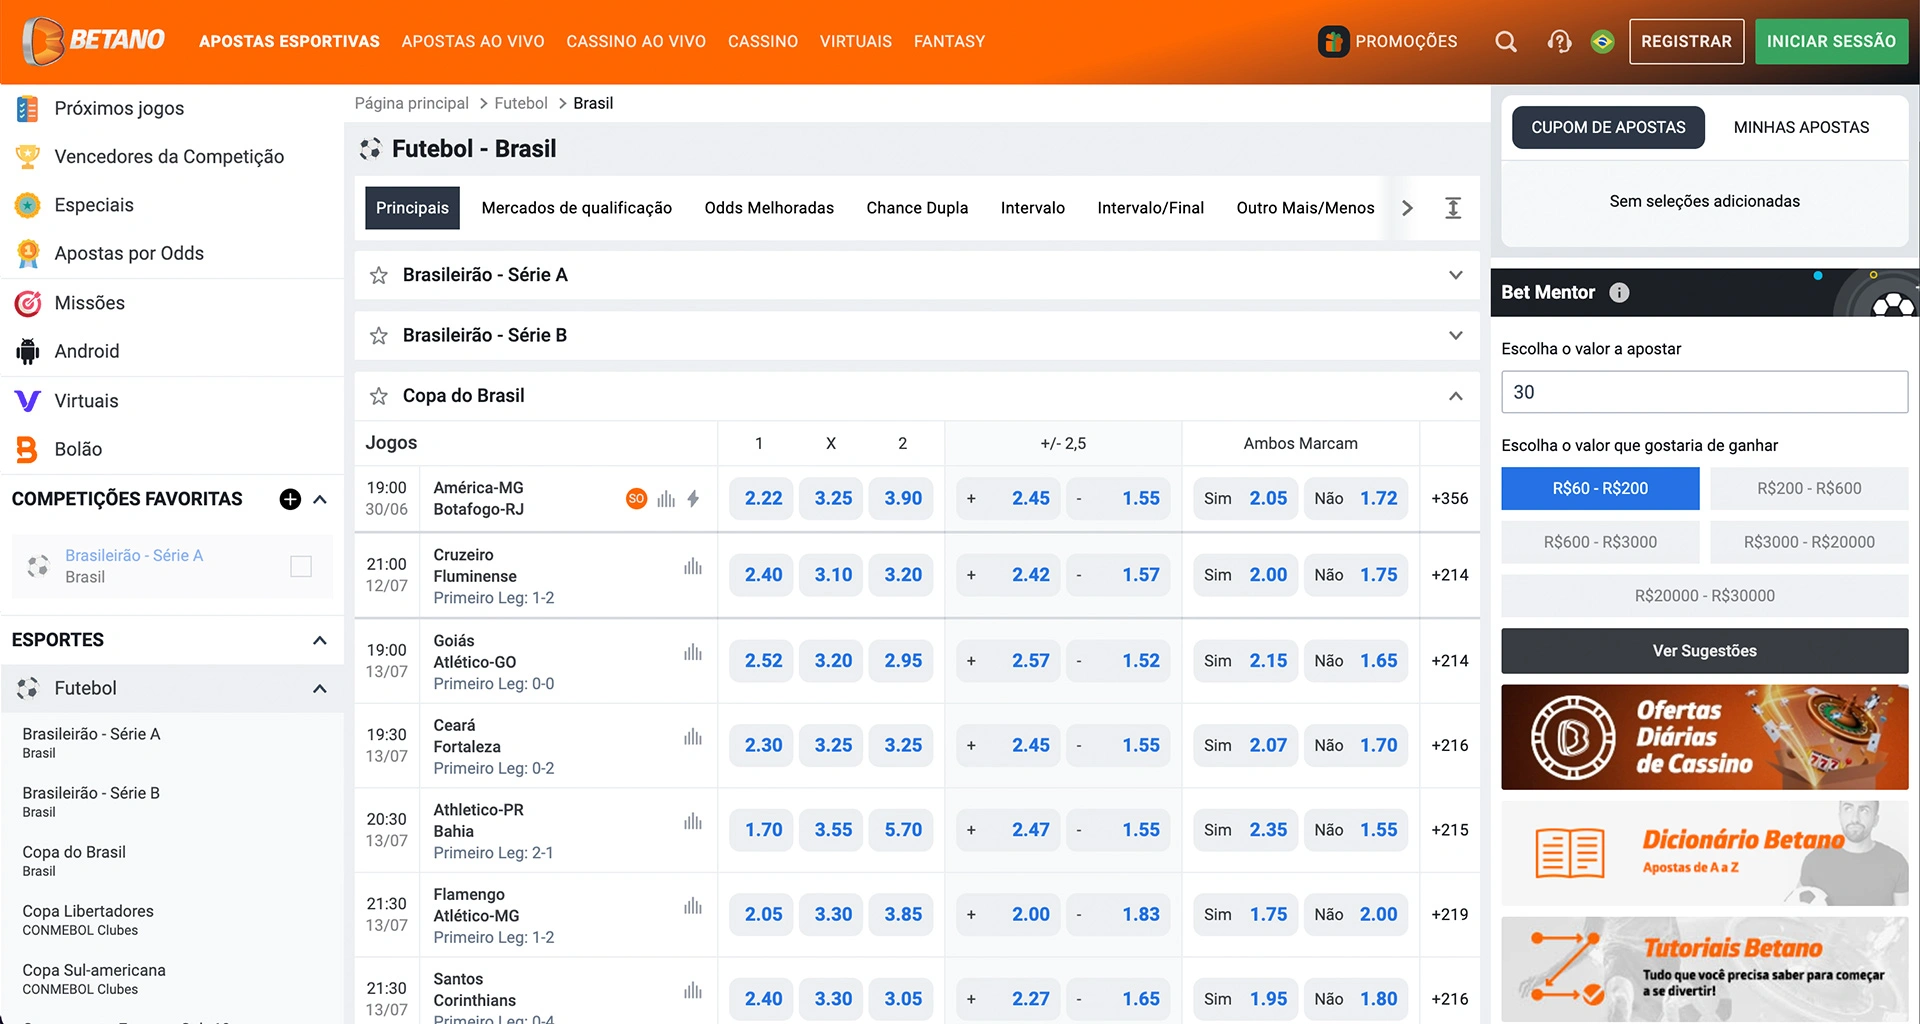Click the Promoções gift icon
Screen dimensions: 1920x1024
[x=1333, y=41]
